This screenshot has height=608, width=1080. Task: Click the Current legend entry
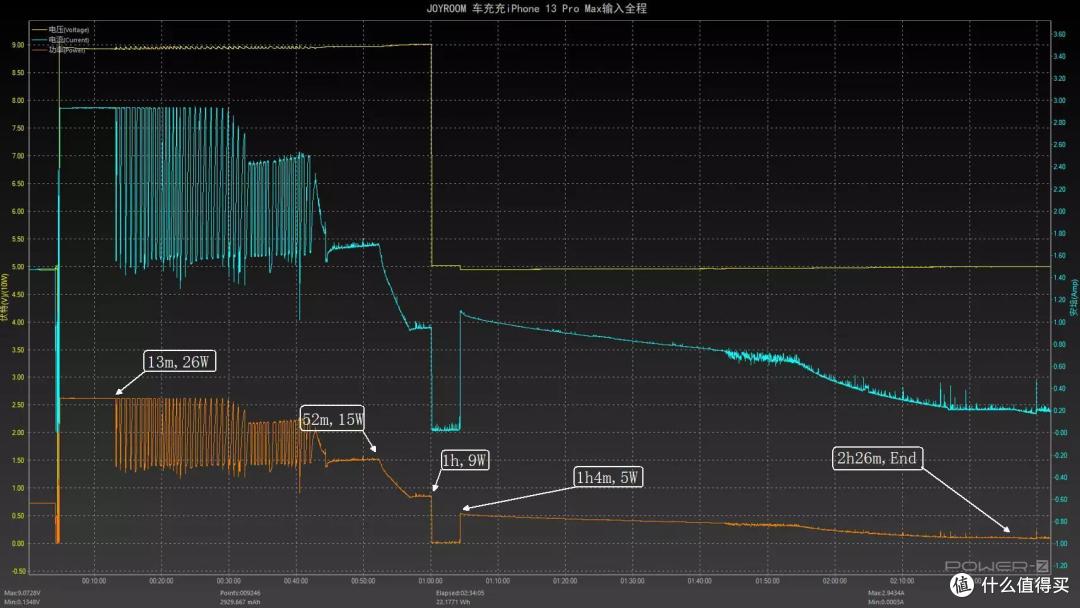coord(61,40)
